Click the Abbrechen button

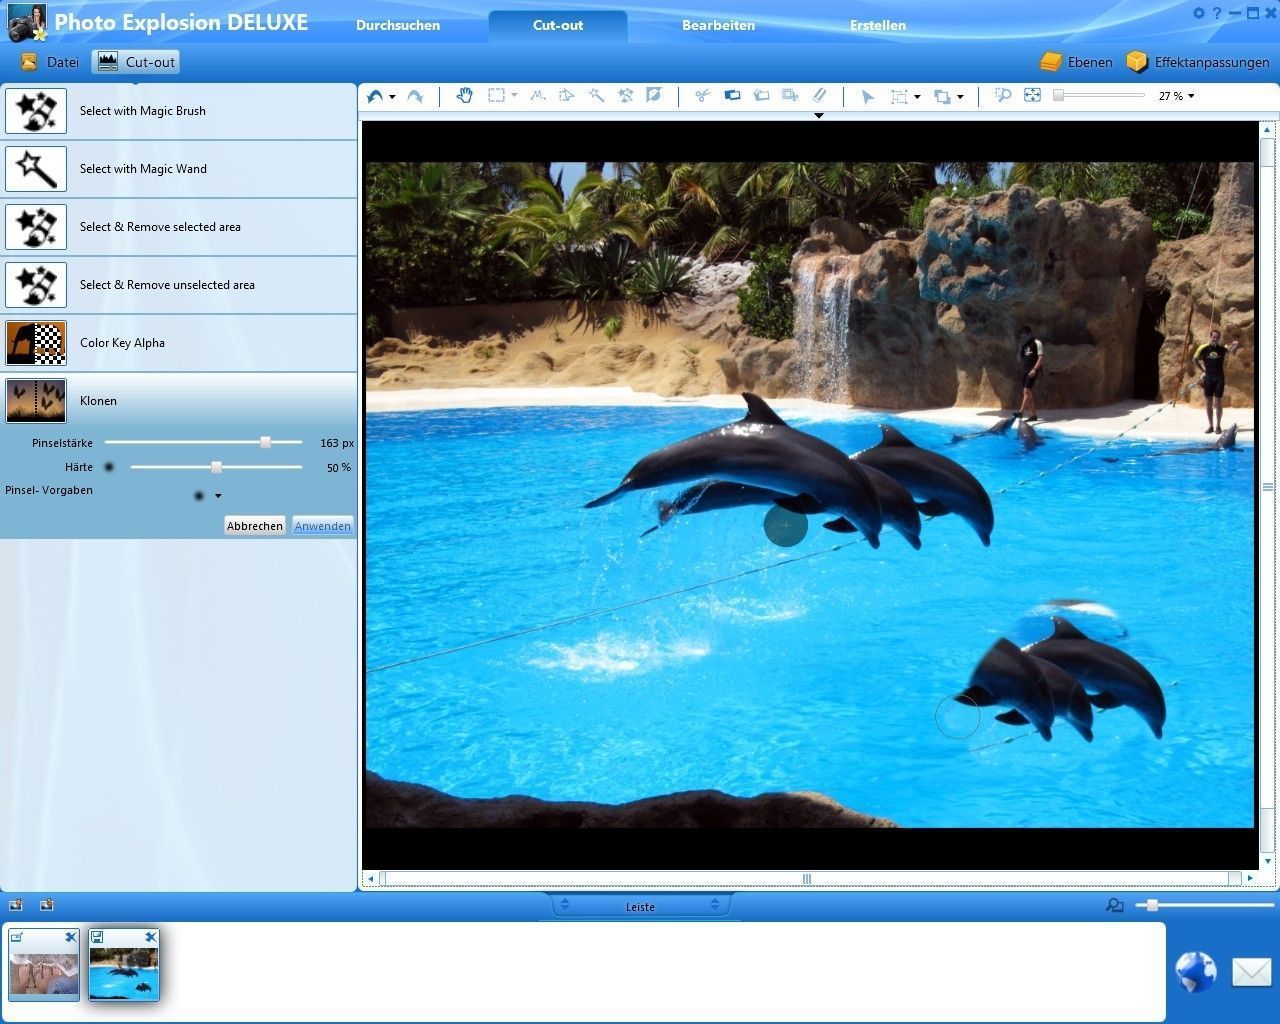[x=254, y=526]
